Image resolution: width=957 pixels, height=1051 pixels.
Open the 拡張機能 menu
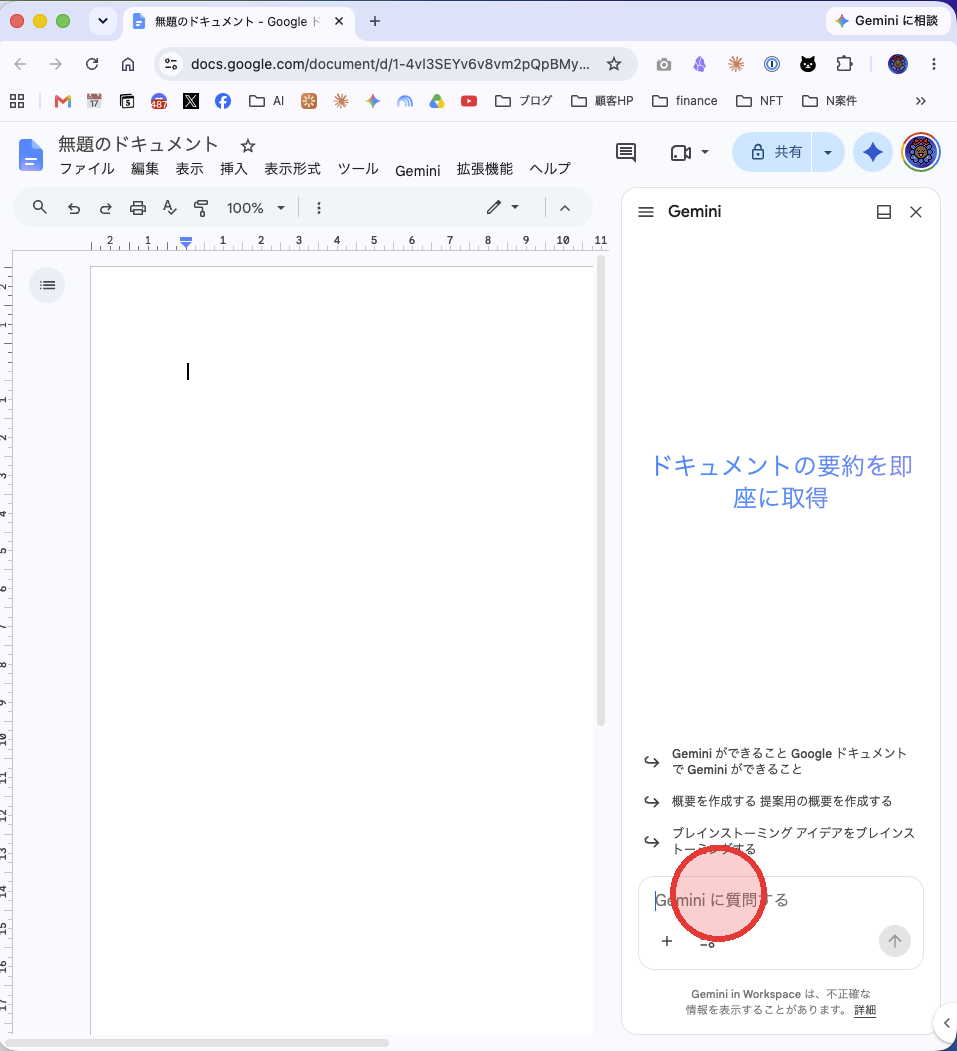click(485, 170)
